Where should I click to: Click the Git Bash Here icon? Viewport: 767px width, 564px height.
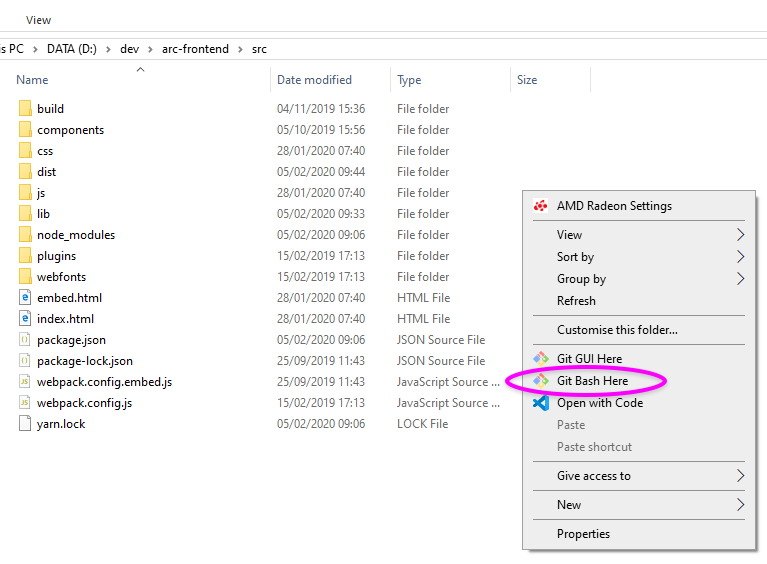coord(541,381)
